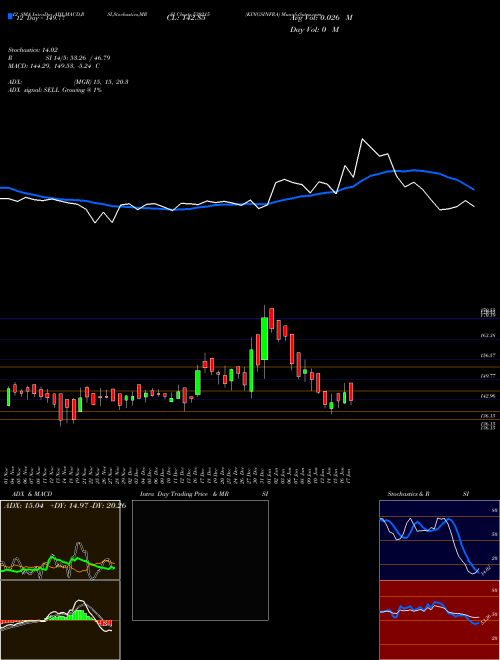
Task: Select the "ADX: 15.04 +DY: 14.97" readout
Action: [x=47, y=506]
